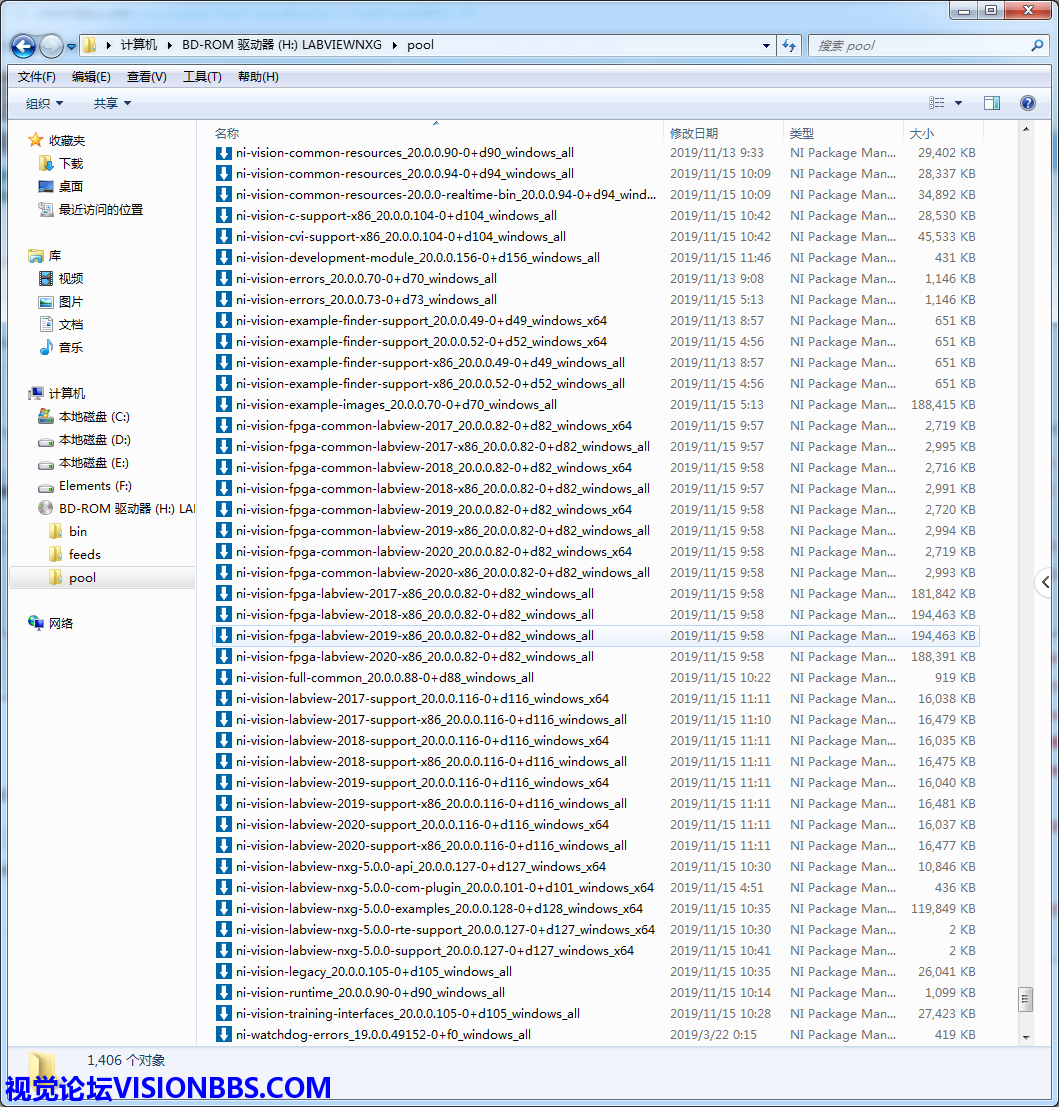Click the Forward navigation arrow
This screenshot has width=1059, height=1107.
coord(51,47)
